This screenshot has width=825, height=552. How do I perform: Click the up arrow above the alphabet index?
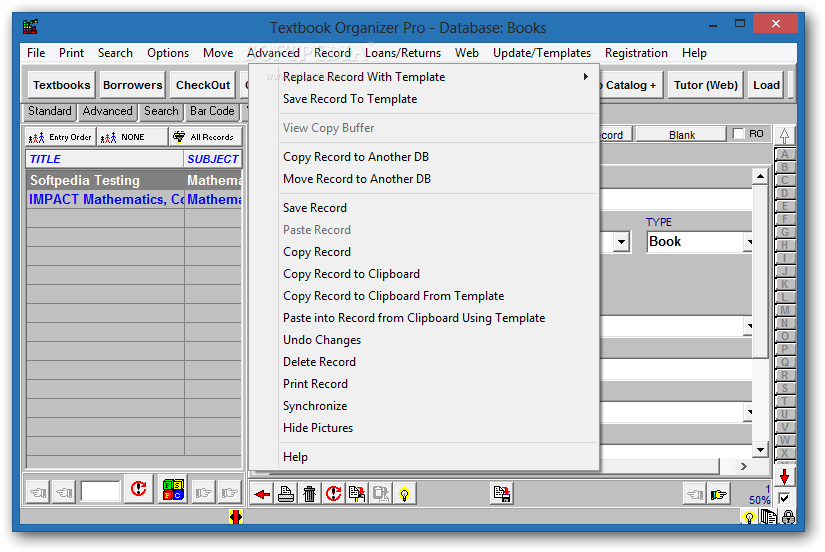coord(784,135)
